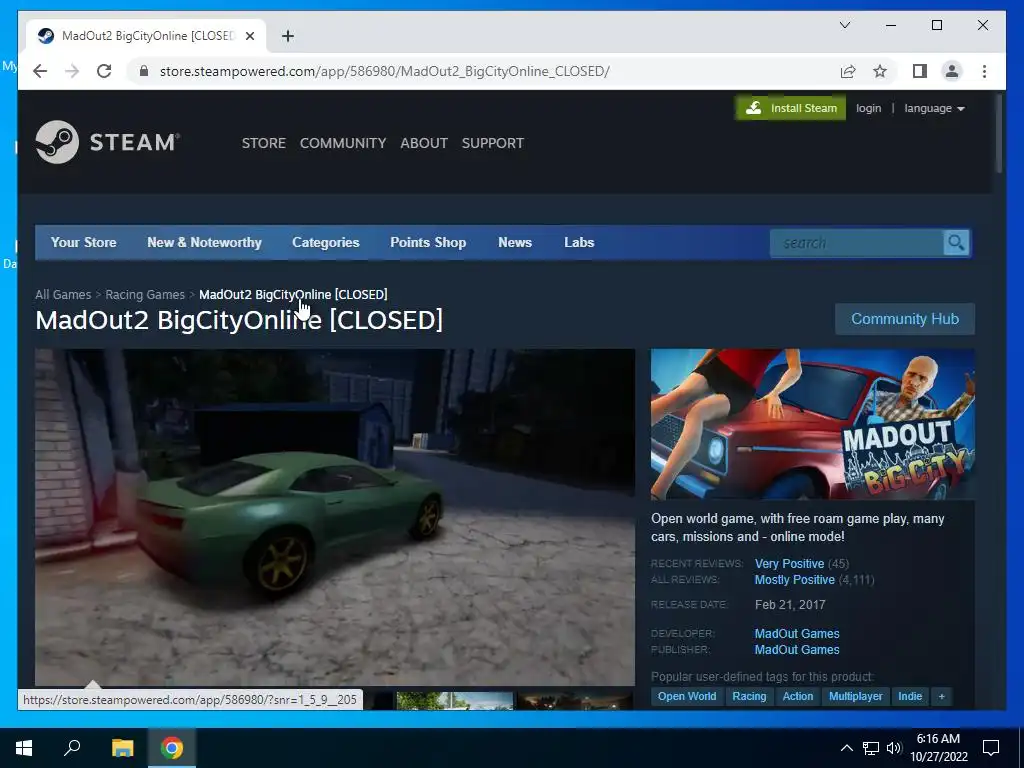Open the COMMUNITY menu
This screenshot has width=1024, height=768.
343,143
